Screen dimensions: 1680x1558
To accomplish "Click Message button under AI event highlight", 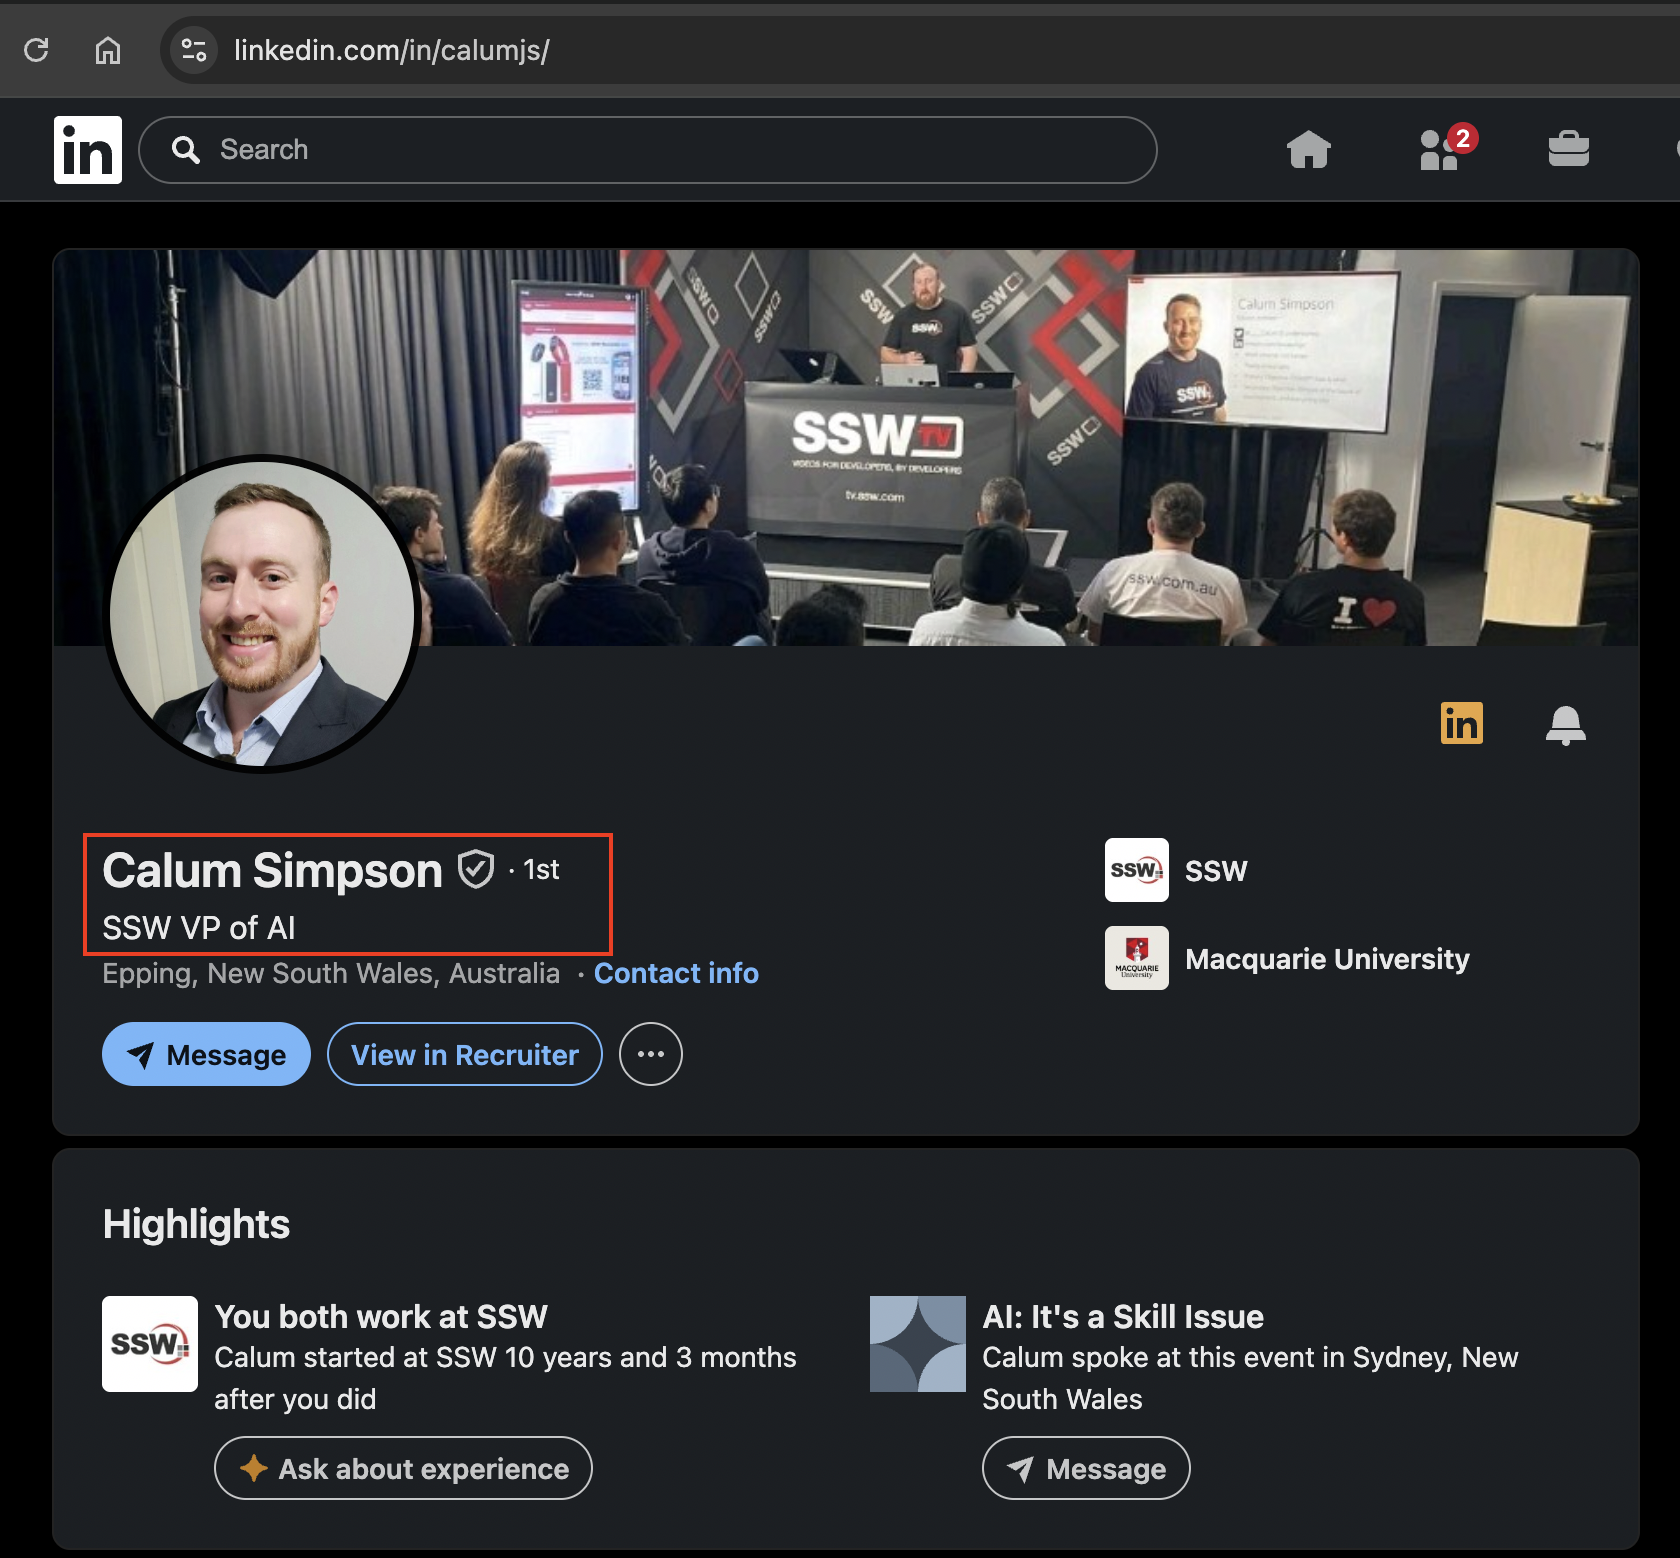I will pyautogui.click(x=1086, y=1468).
